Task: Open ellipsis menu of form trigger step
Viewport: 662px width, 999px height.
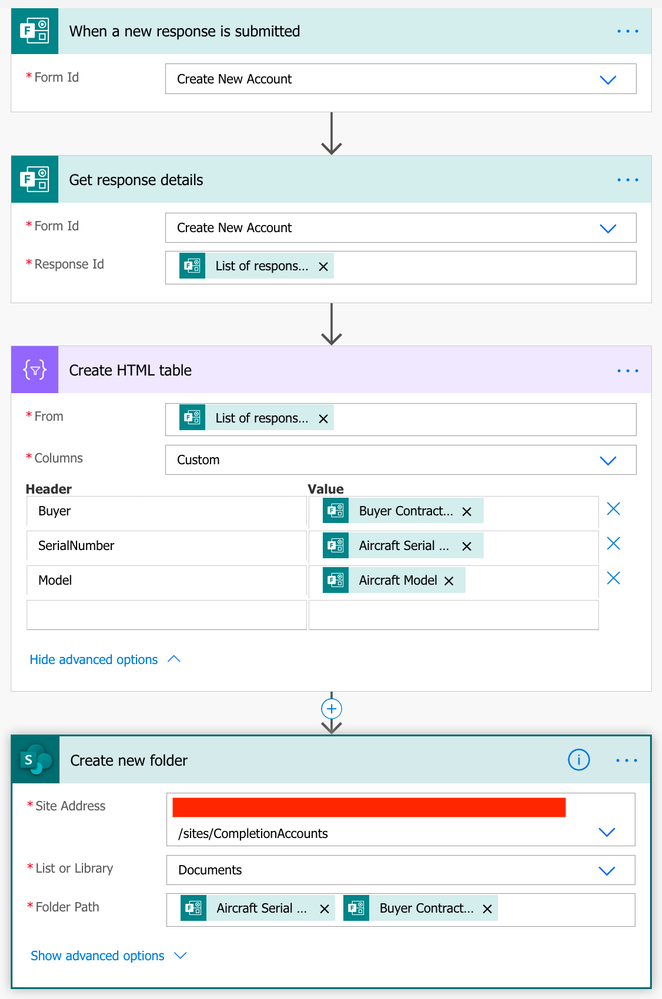Action: [x=628, y=31]
